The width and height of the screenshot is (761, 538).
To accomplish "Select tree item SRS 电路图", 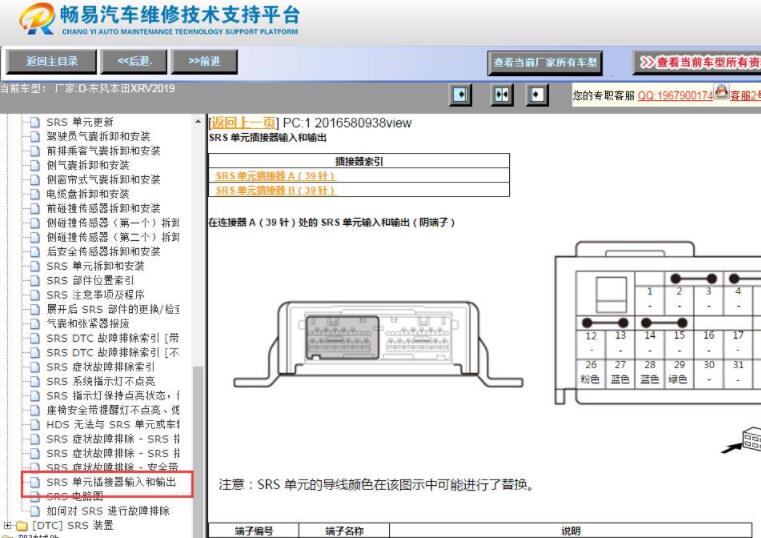I will 75,496.
